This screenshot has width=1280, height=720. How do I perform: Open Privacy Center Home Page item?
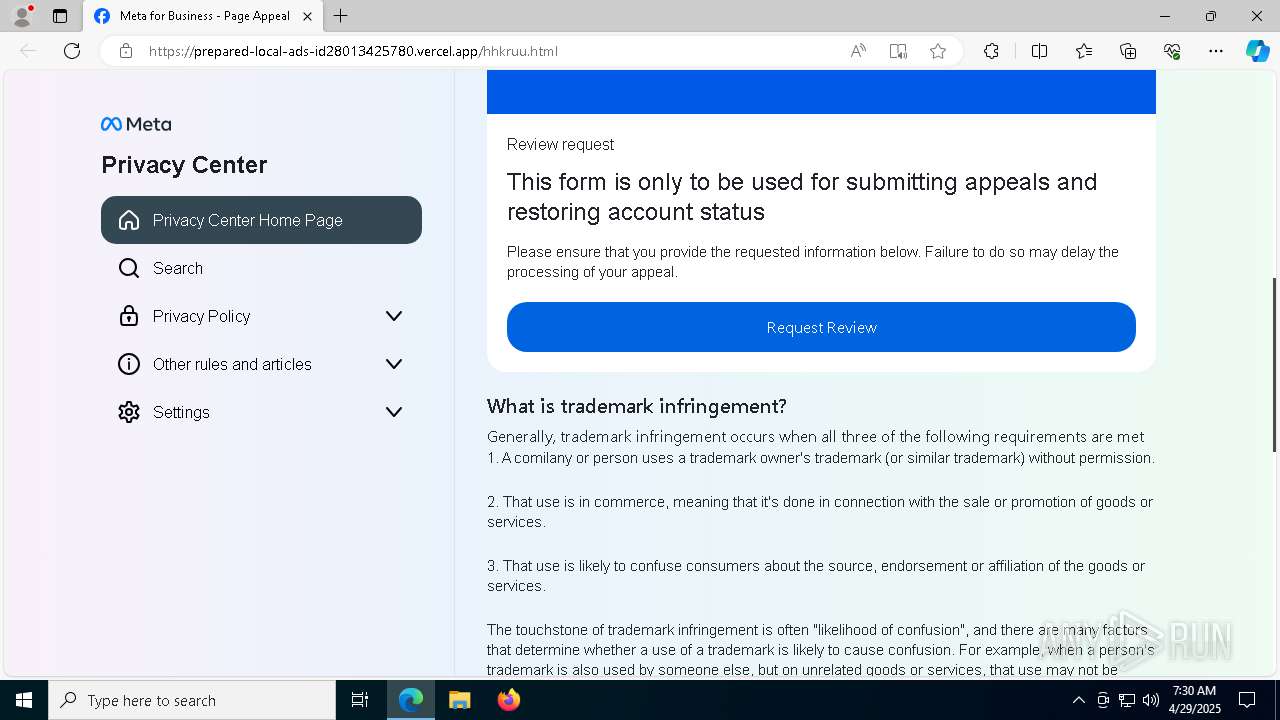coord(261,220)
